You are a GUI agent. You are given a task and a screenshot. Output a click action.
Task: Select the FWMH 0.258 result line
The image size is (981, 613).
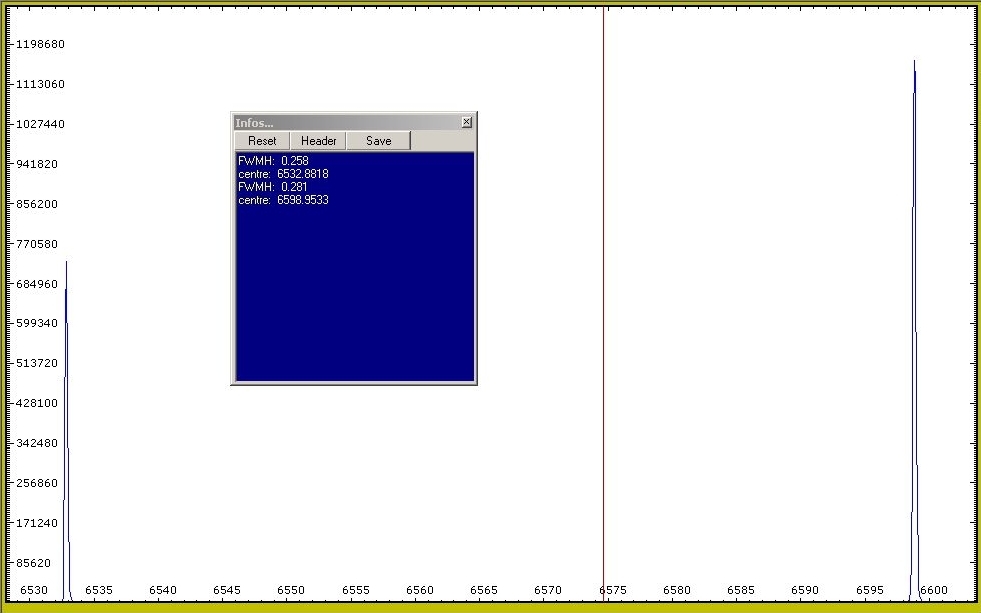pyautogui.click(x=273, y=161)
